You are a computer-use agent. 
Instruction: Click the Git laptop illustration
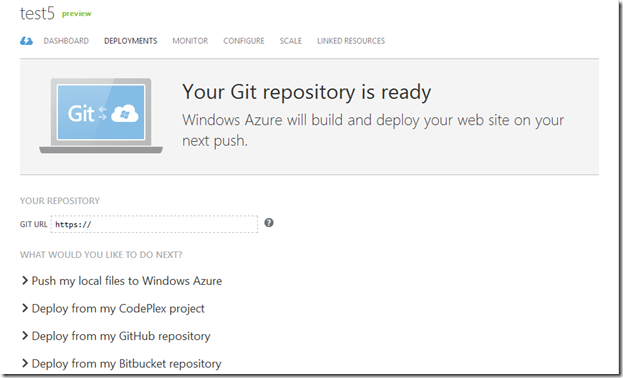(101, 116)
